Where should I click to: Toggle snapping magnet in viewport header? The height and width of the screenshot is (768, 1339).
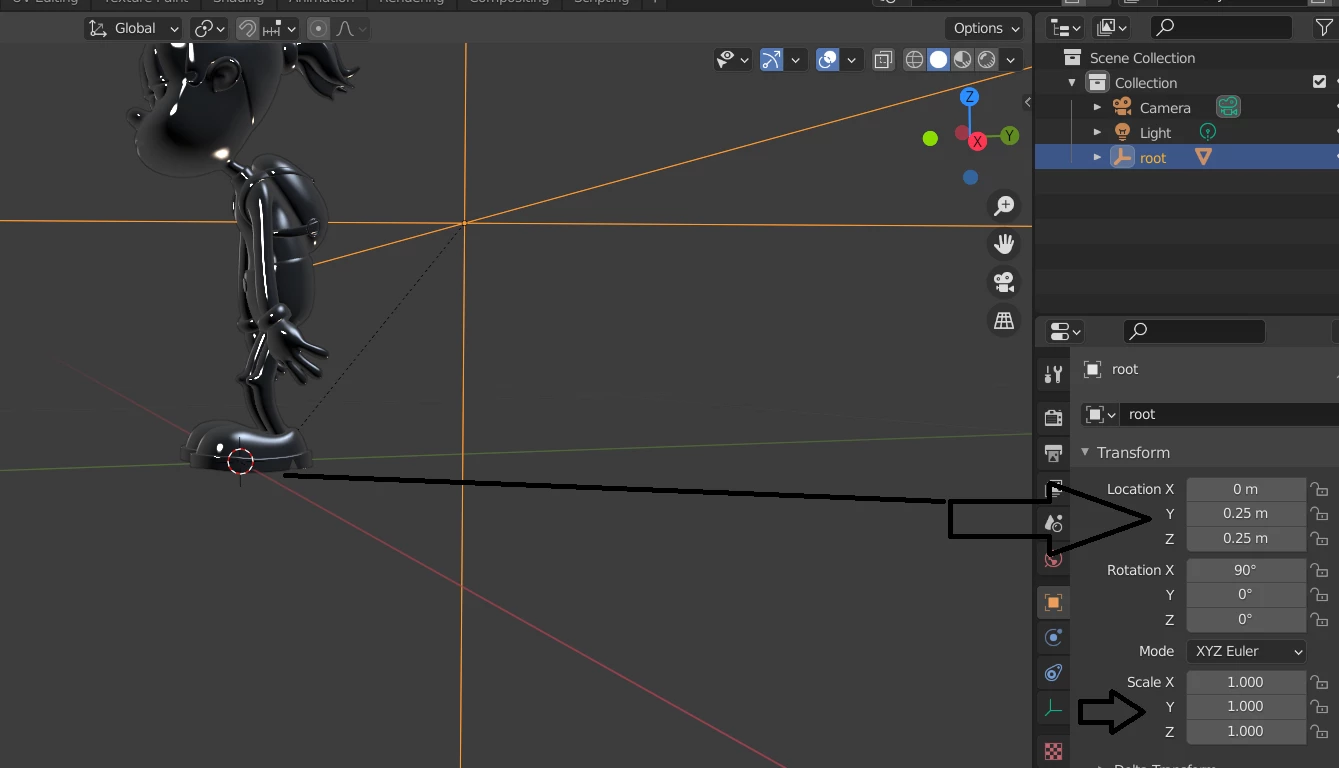[x=247, y=29]
